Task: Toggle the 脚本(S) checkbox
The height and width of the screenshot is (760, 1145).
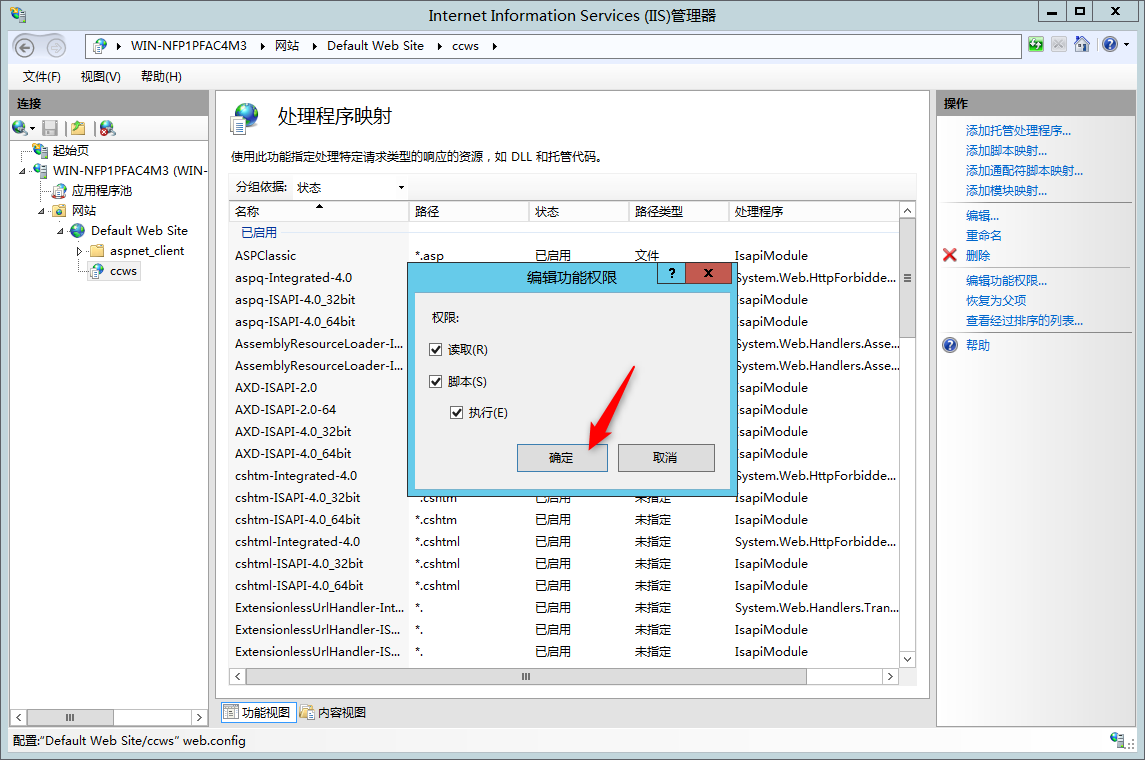Action: click(436, 381)
